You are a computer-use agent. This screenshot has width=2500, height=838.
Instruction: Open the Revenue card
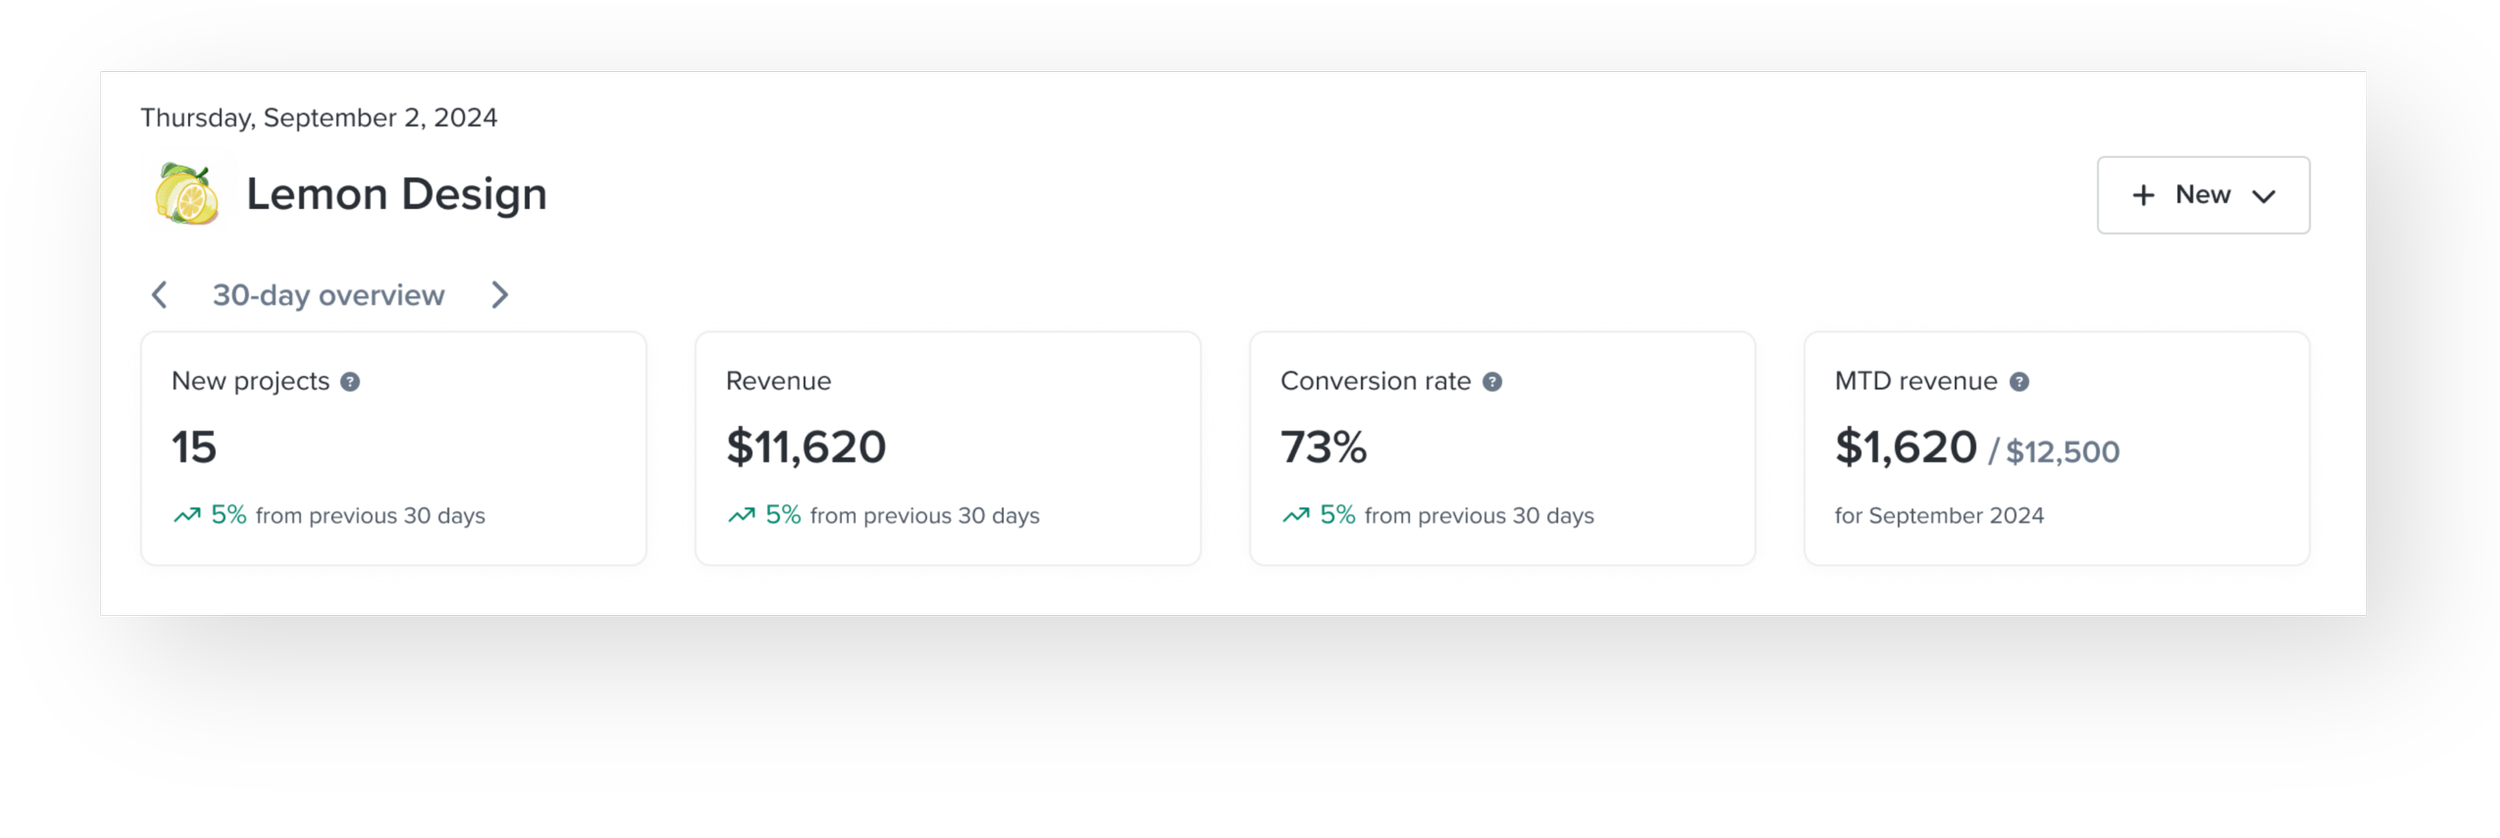click(x=947, y=448)
